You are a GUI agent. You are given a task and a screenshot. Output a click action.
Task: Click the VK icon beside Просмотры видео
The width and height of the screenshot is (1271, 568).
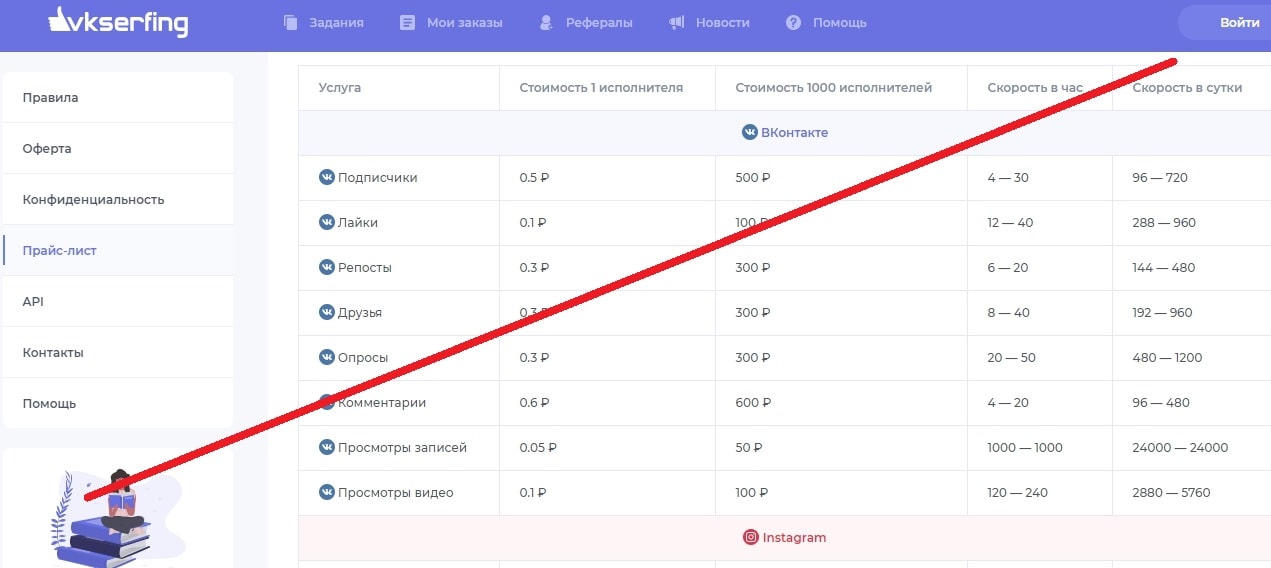coord(326,492)
